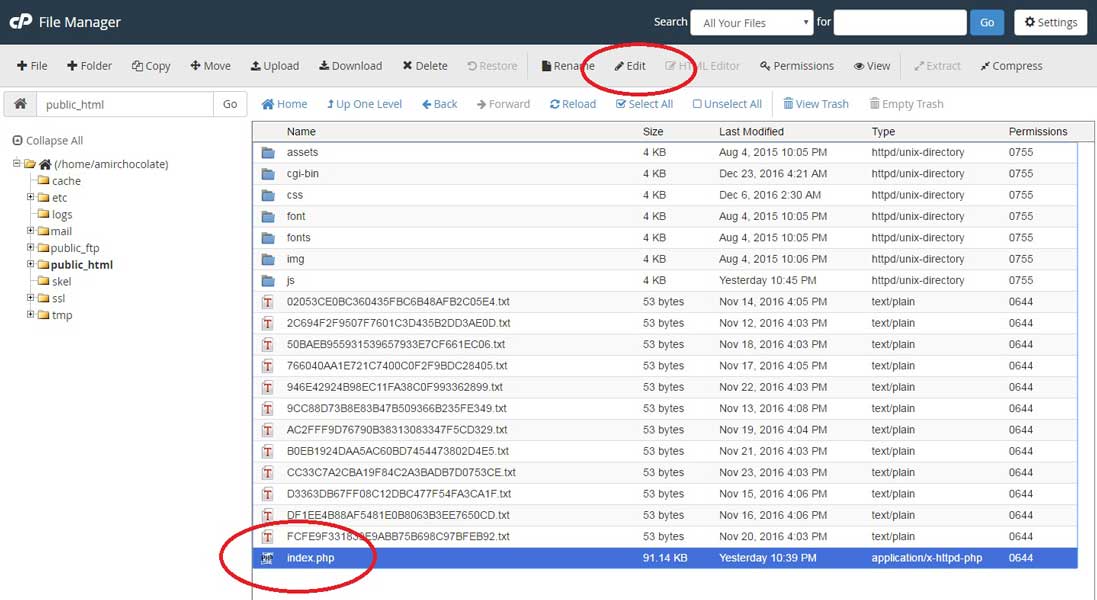This screenshot has height=600, width=1097.
Task: Click the Go button beside path field
Action: 230,104
